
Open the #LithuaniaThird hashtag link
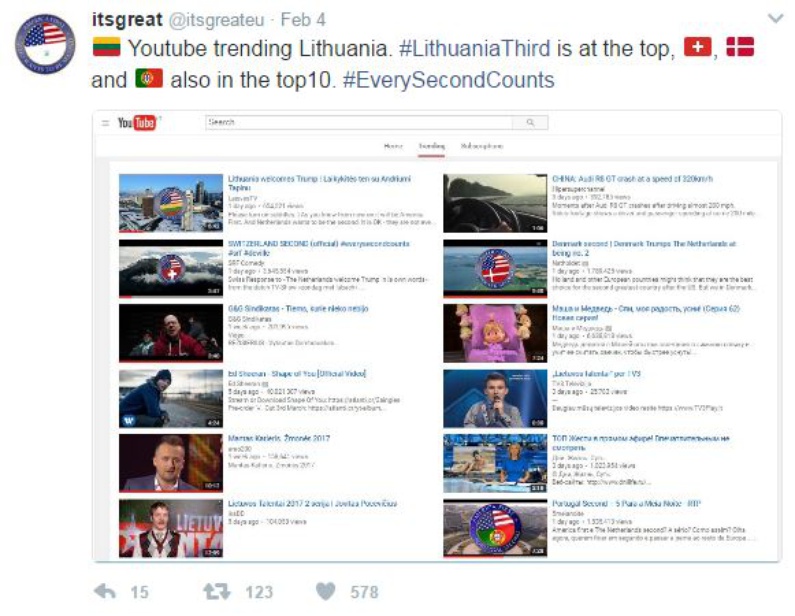[x=475, y=49]
